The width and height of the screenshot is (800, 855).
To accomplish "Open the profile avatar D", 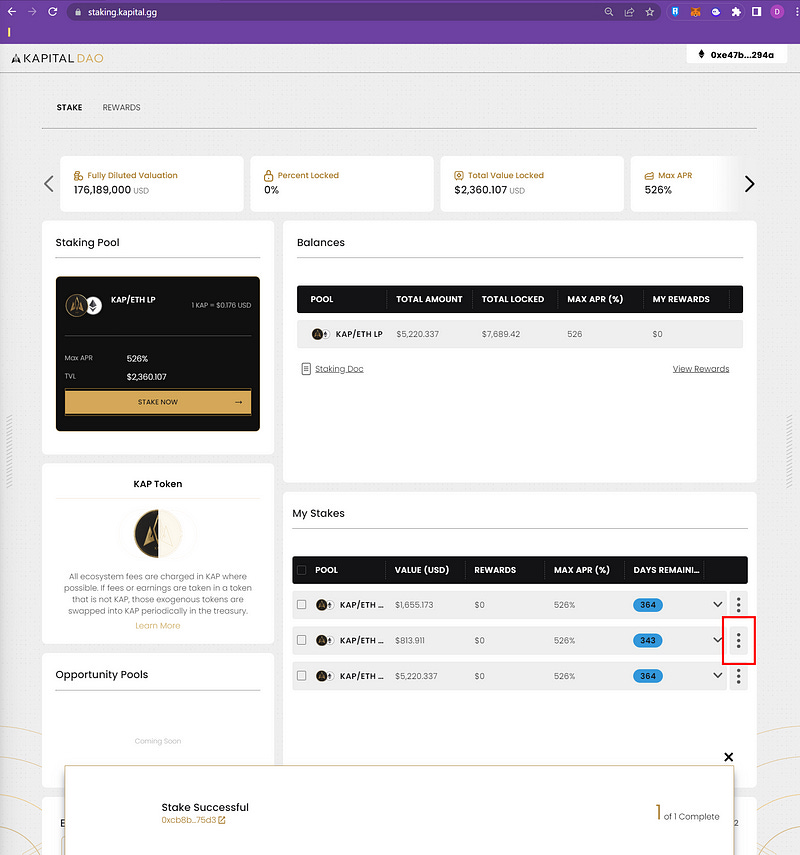I will tap(777, 12).
